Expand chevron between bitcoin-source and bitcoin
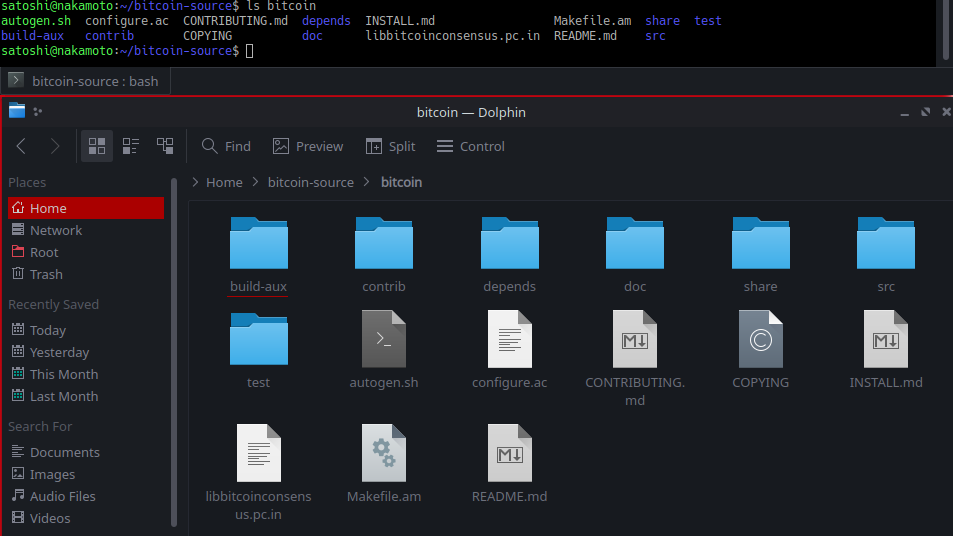This screenshot has width=953, height=536. [366, 182]
